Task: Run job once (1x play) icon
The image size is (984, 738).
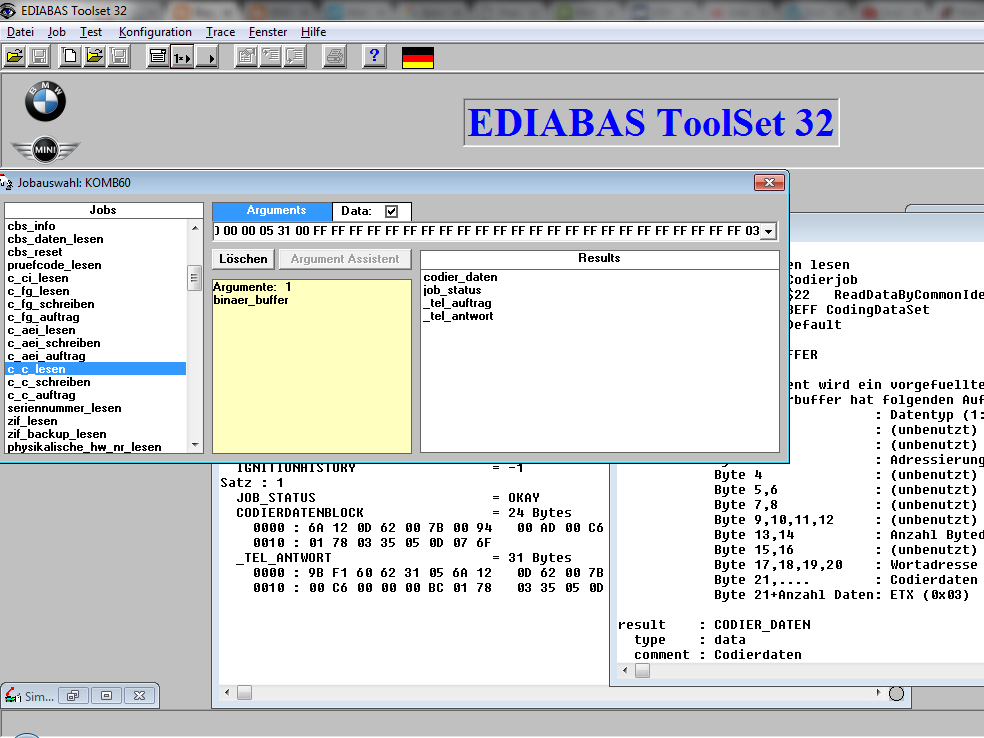Action: coord(182,57)
